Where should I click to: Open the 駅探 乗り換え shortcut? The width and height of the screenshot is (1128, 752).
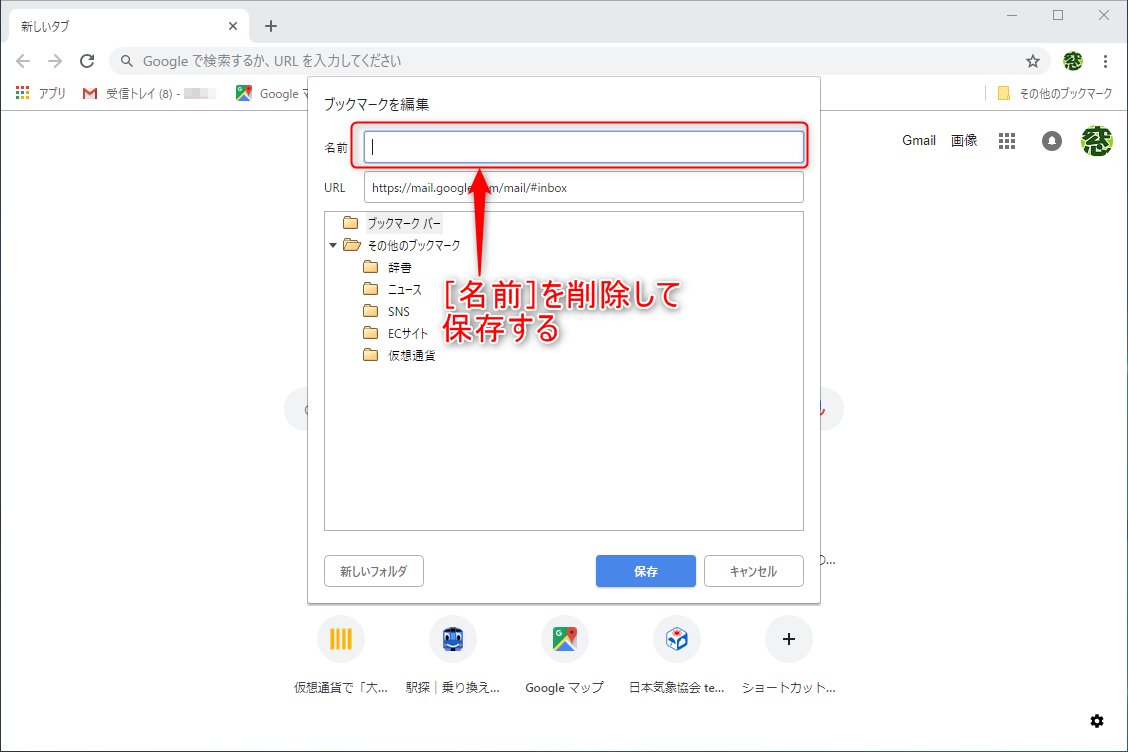click(453, 639)
